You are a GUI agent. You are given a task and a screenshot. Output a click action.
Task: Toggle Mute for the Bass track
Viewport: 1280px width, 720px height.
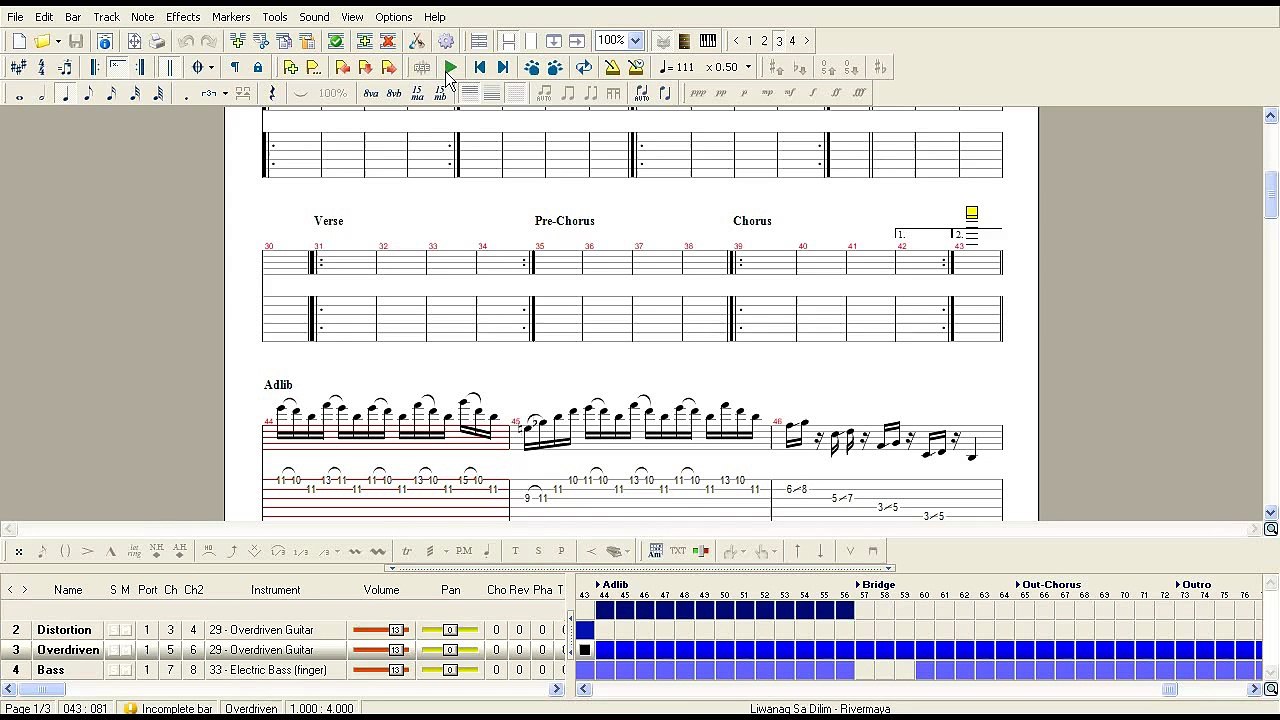click(126, 670)
